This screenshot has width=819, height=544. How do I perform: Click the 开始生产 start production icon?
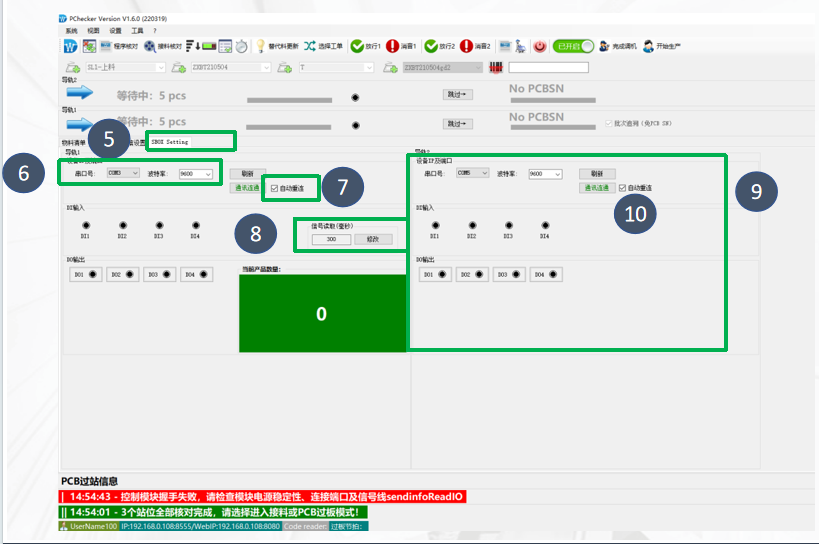[x=648, y=46]
